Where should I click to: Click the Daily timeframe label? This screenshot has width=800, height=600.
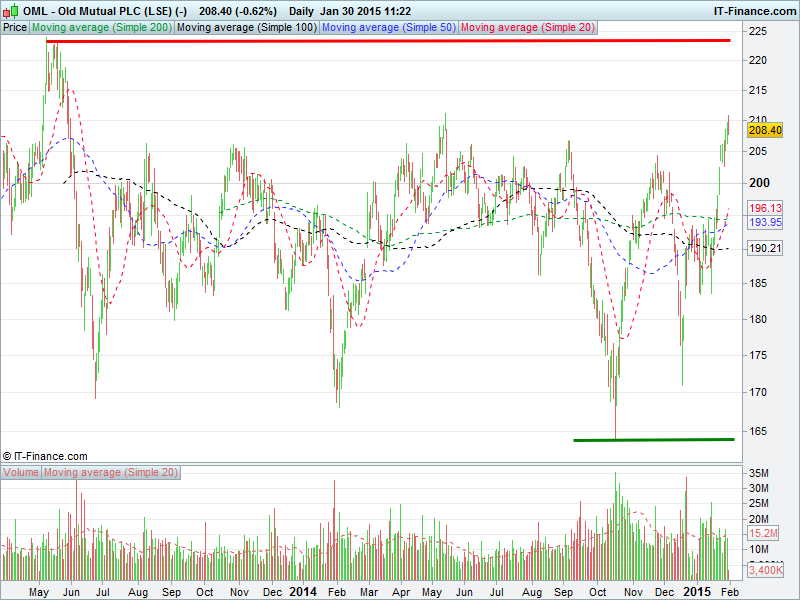301,11
